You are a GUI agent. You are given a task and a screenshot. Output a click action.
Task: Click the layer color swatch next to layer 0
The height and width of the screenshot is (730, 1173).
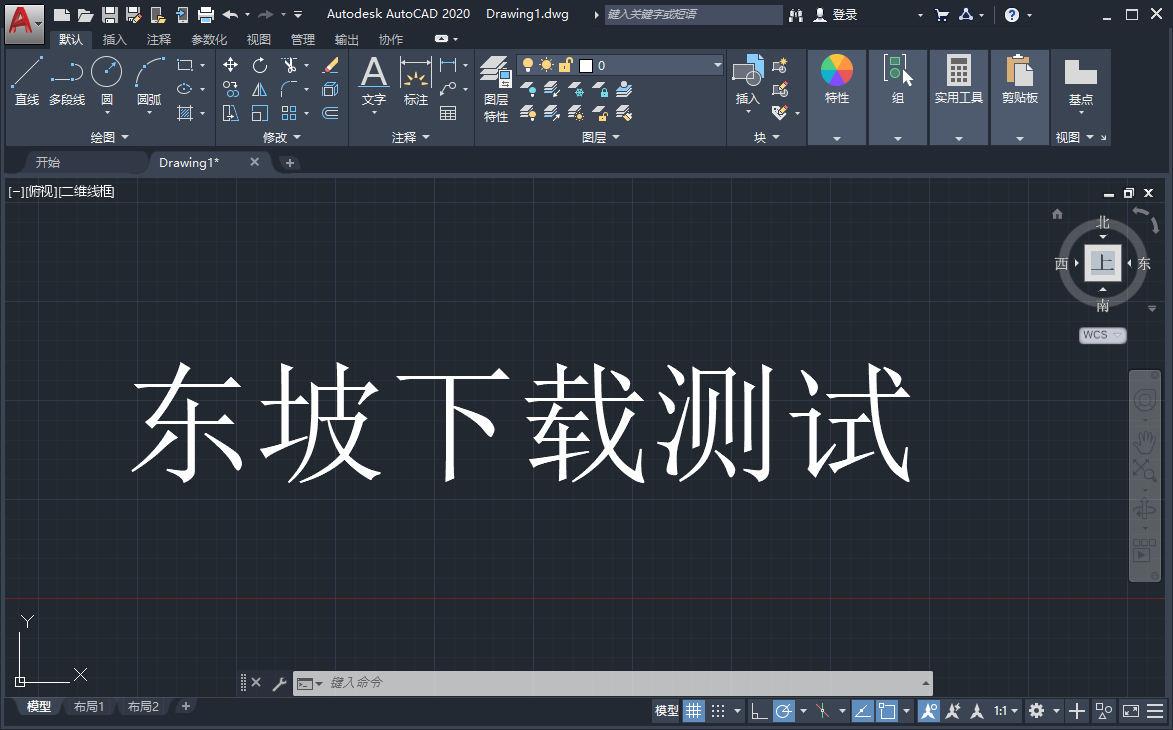(x=588, y=64)
